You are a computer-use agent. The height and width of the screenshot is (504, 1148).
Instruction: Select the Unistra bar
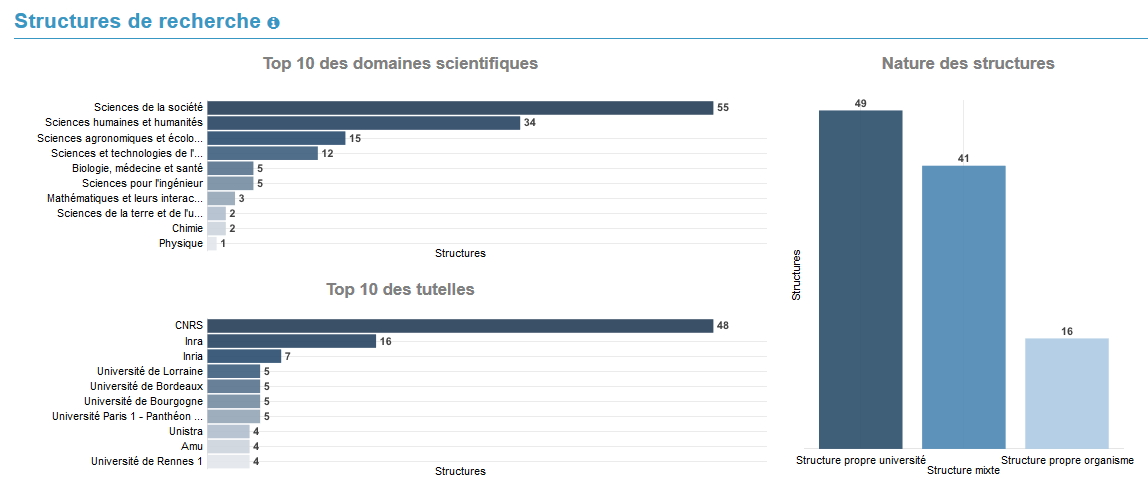(x=228, y=431)
